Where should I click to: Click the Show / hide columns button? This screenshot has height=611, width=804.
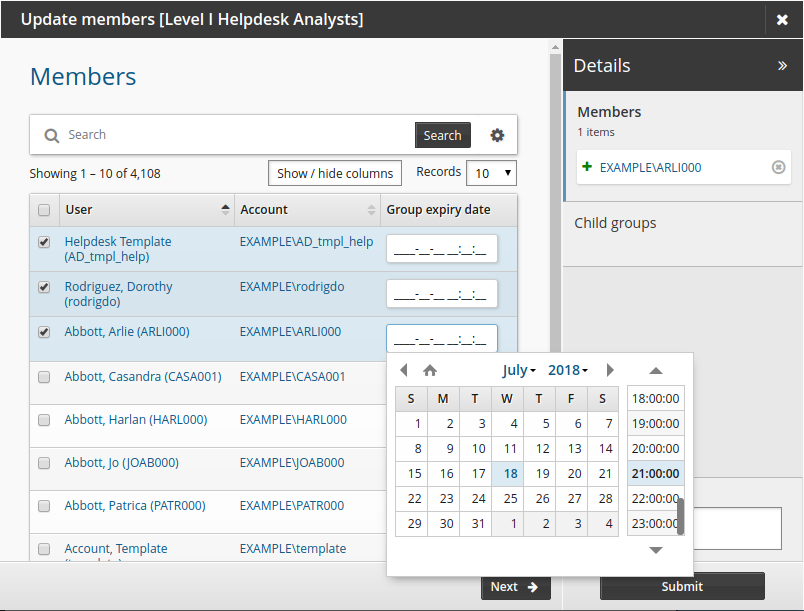pyautogui.click(x=335, y=173)
